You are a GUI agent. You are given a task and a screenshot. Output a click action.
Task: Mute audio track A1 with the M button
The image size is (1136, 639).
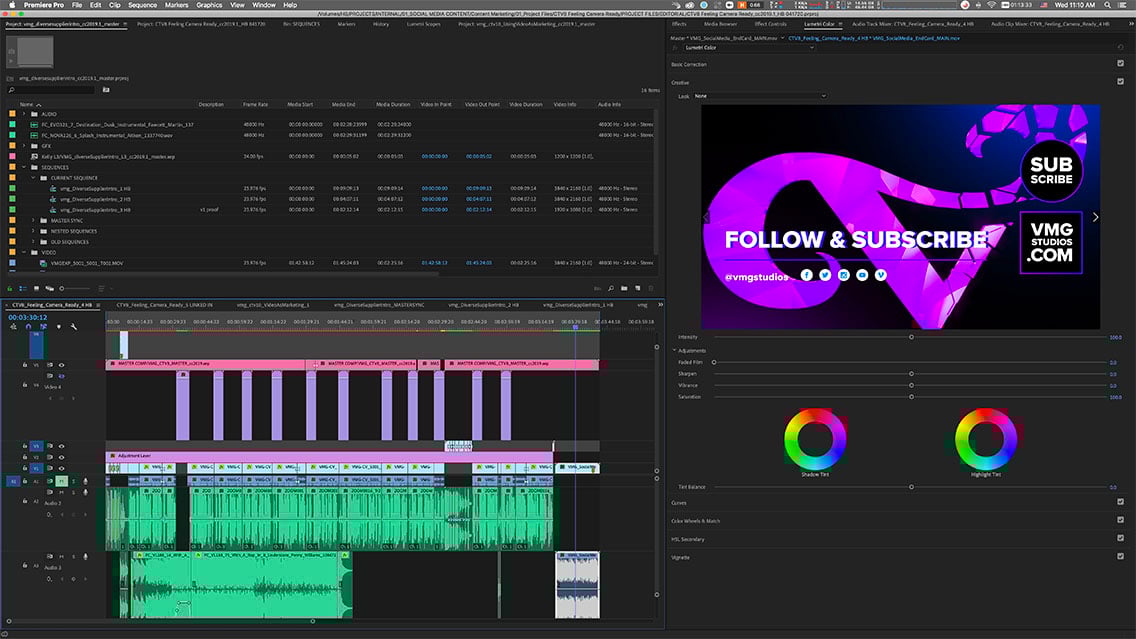coord(60,481)
